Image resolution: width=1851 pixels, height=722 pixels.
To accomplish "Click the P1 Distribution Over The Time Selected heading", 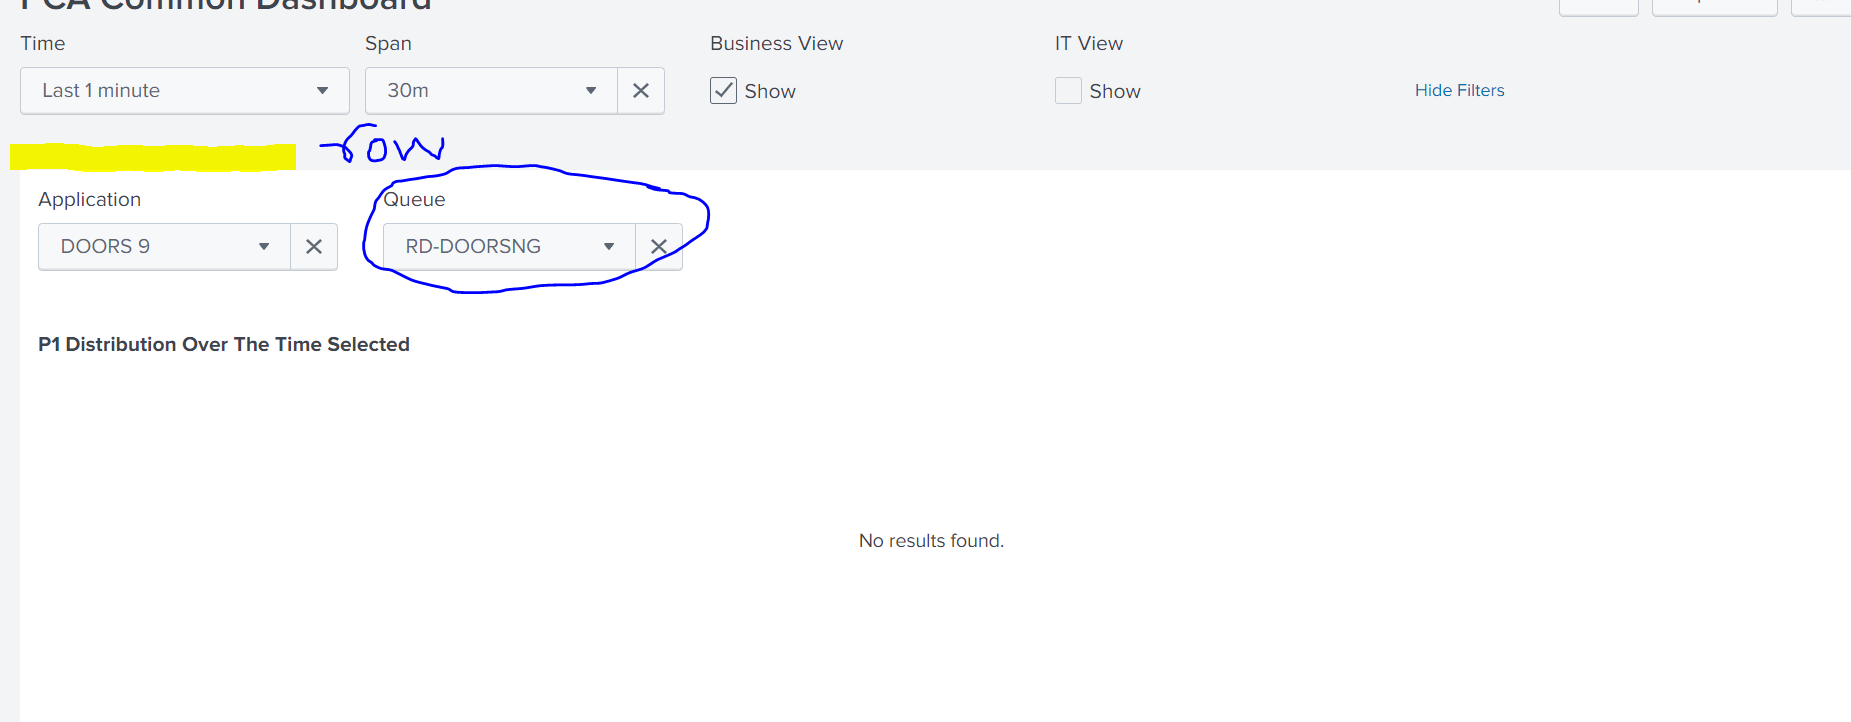I will (x=223, y=344).
